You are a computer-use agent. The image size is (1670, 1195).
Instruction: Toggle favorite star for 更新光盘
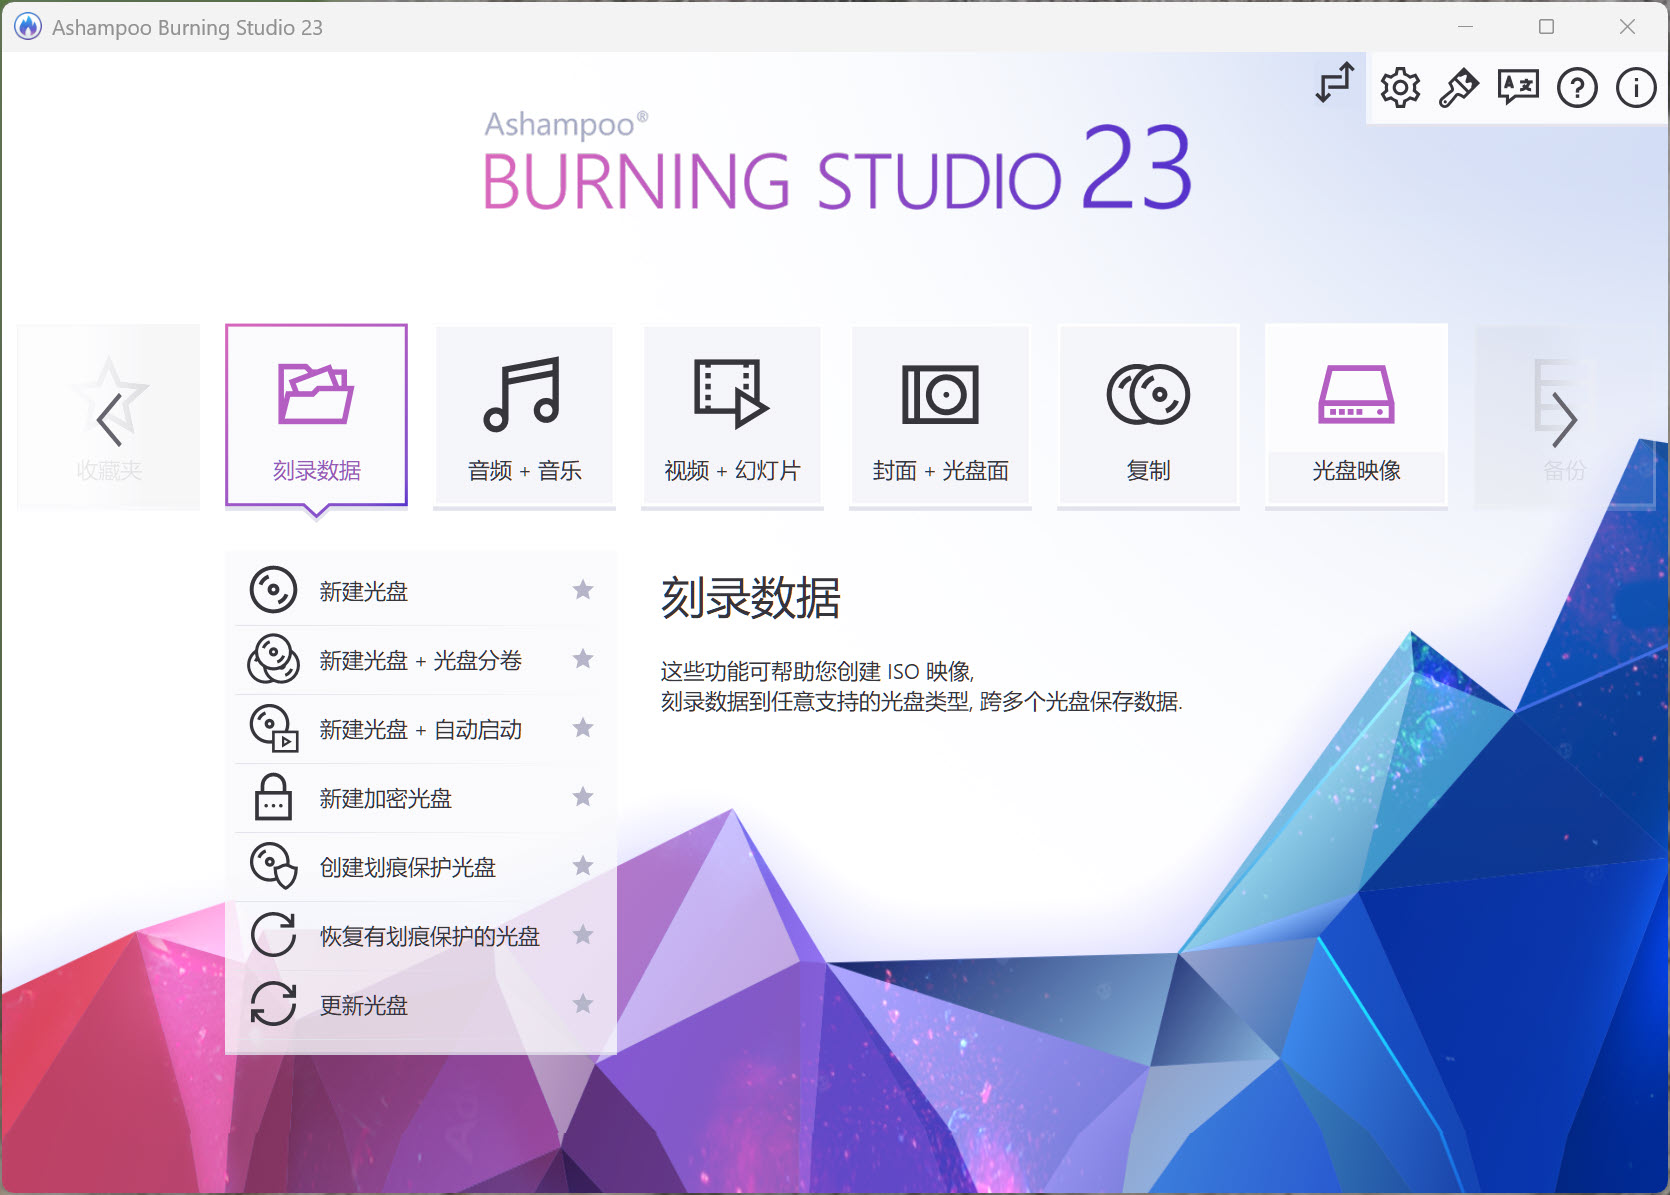tap(583, 1004)
